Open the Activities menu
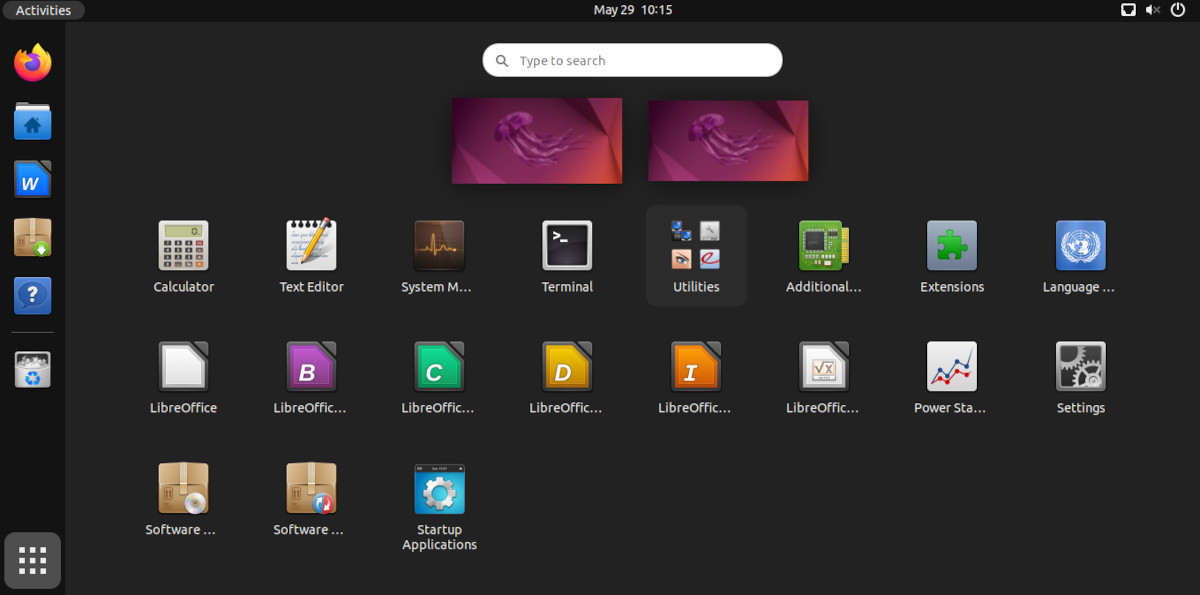Viewport: 1200px width, 595px height. coord(43,10)
